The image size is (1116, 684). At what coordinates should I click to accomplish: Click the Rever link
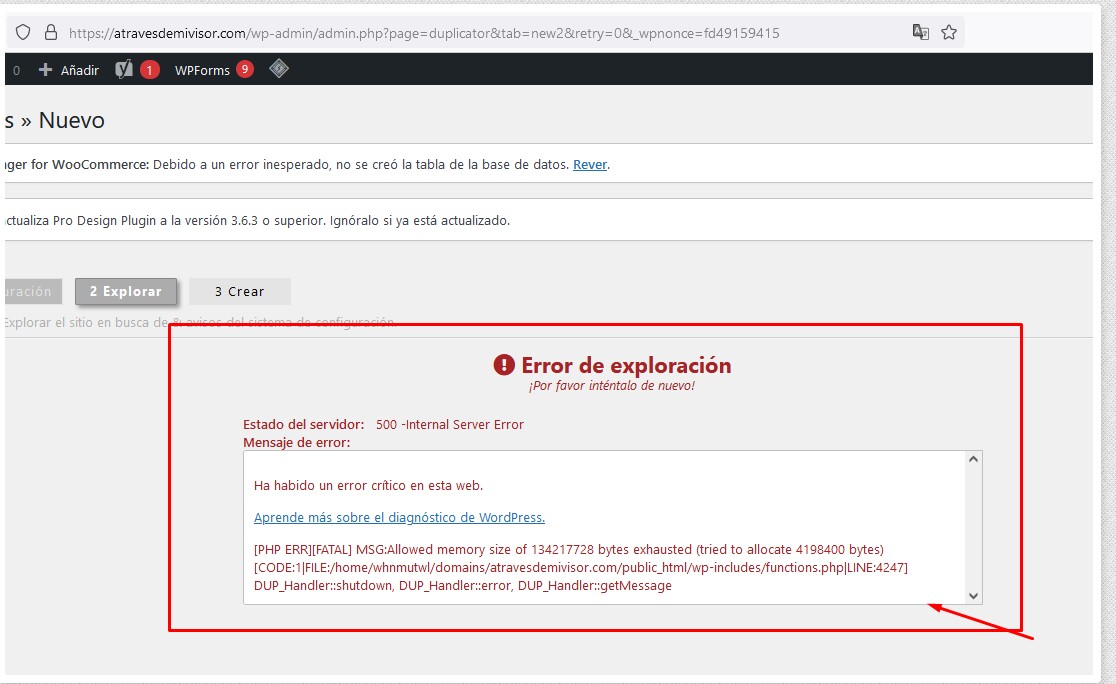[x=590, y=164]
